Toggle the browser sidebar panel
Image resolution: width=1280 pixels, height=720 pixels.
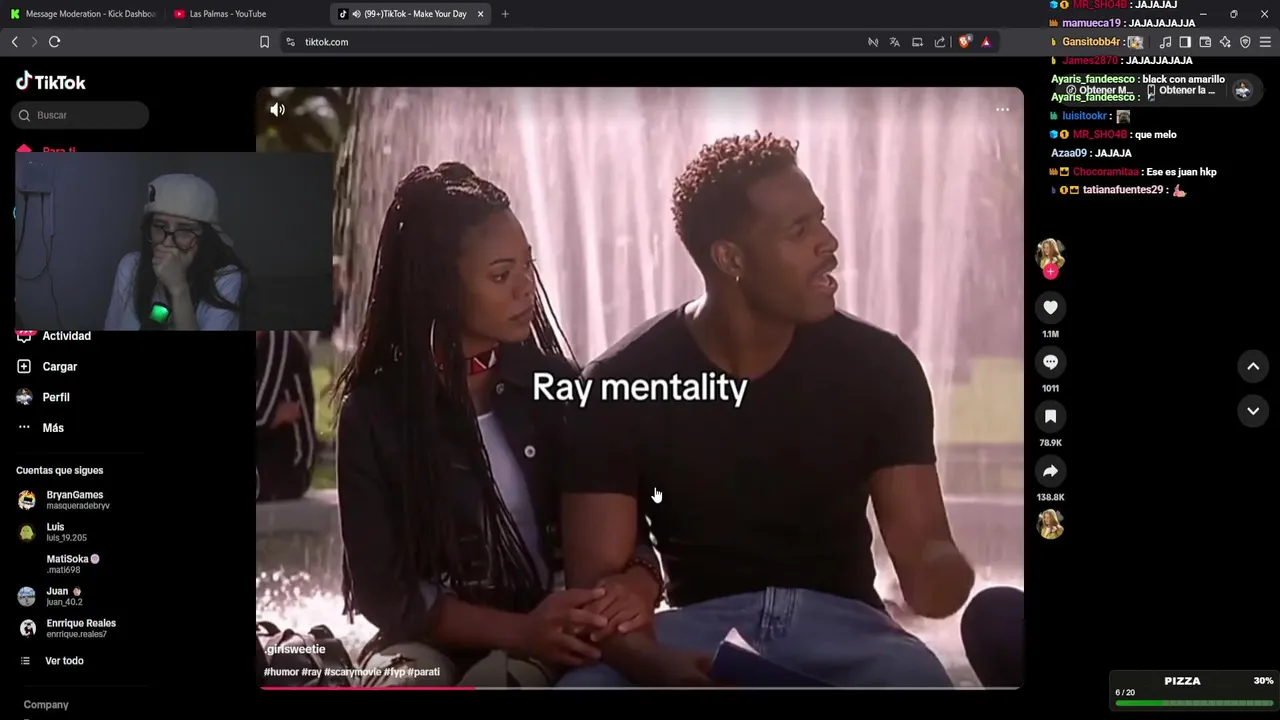click(x=1185, y=42)
